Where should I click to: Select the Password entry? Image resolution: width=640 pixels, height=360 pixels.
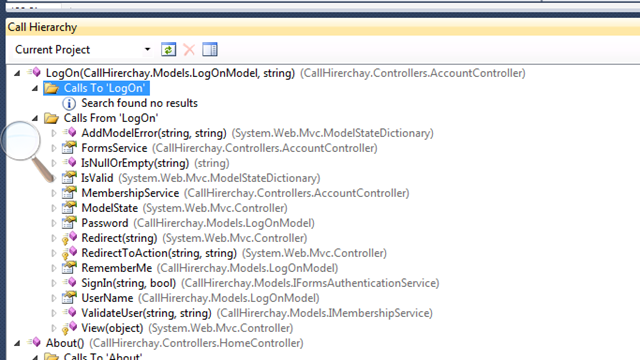click(x=198, y=223)
